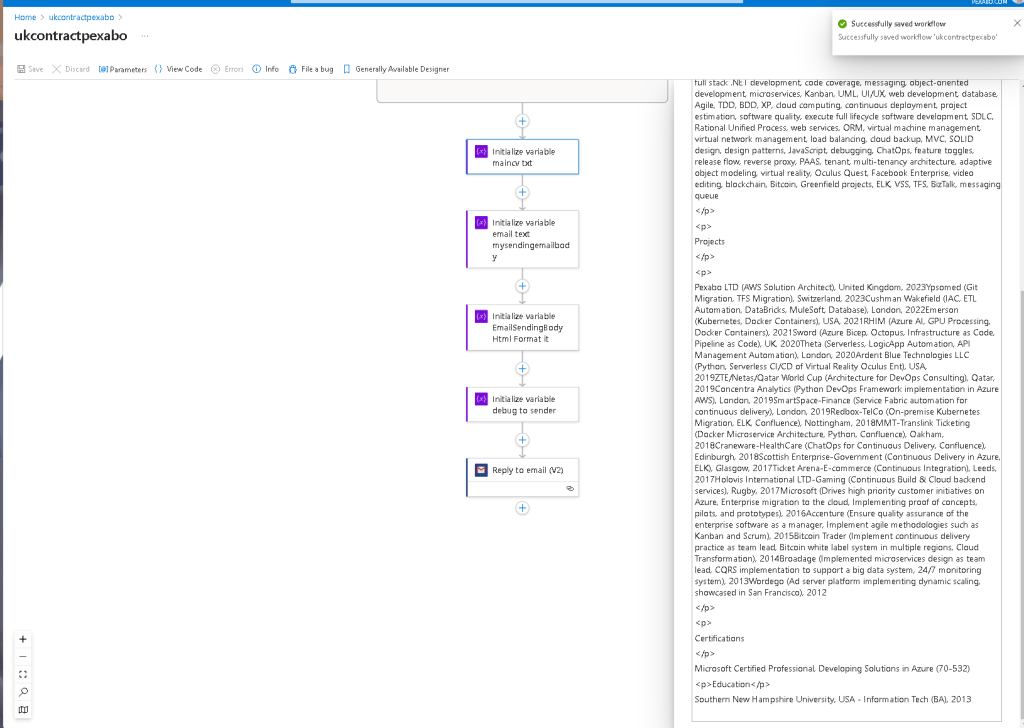Image resolution: width=1024 pixels, height=728 pixels.
Task: Go to Home breadcrumb
Action: click(x=25, y=18)
